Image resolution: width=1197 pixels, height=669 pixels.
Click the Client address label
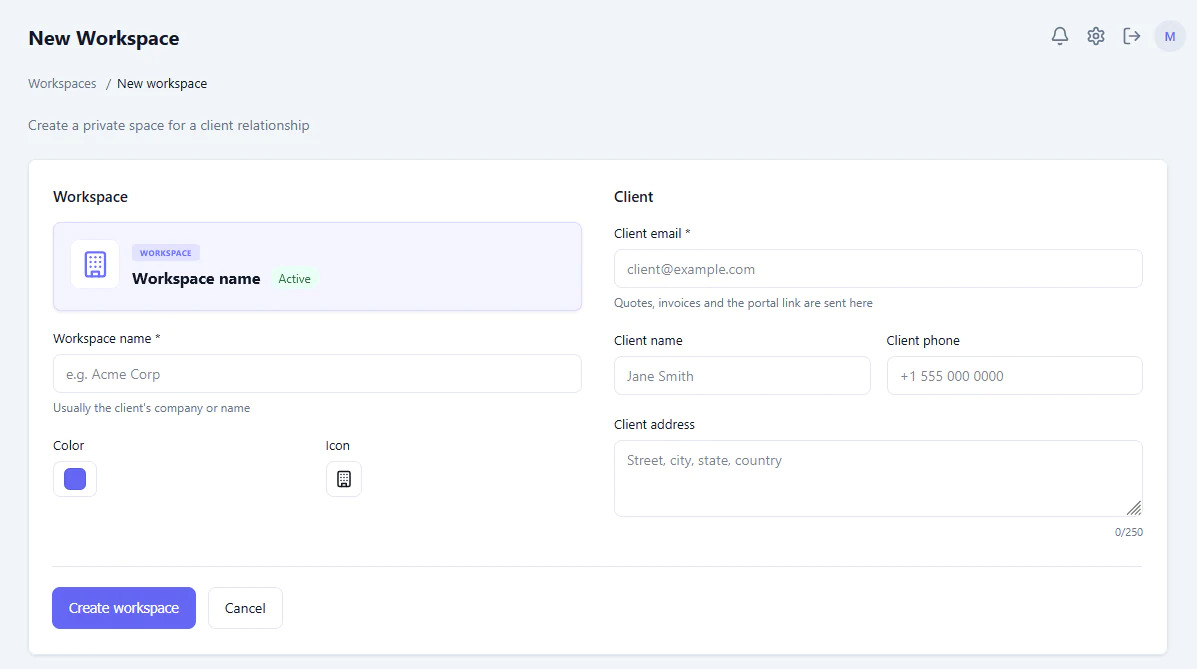[x=654, y=425]
